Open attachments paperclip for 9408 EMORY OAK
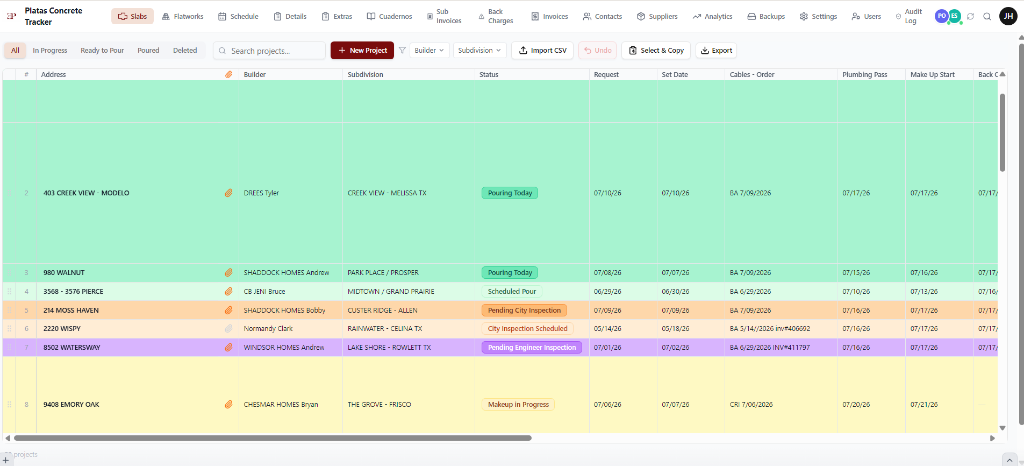1024x466 pixels. coord(229,405)
